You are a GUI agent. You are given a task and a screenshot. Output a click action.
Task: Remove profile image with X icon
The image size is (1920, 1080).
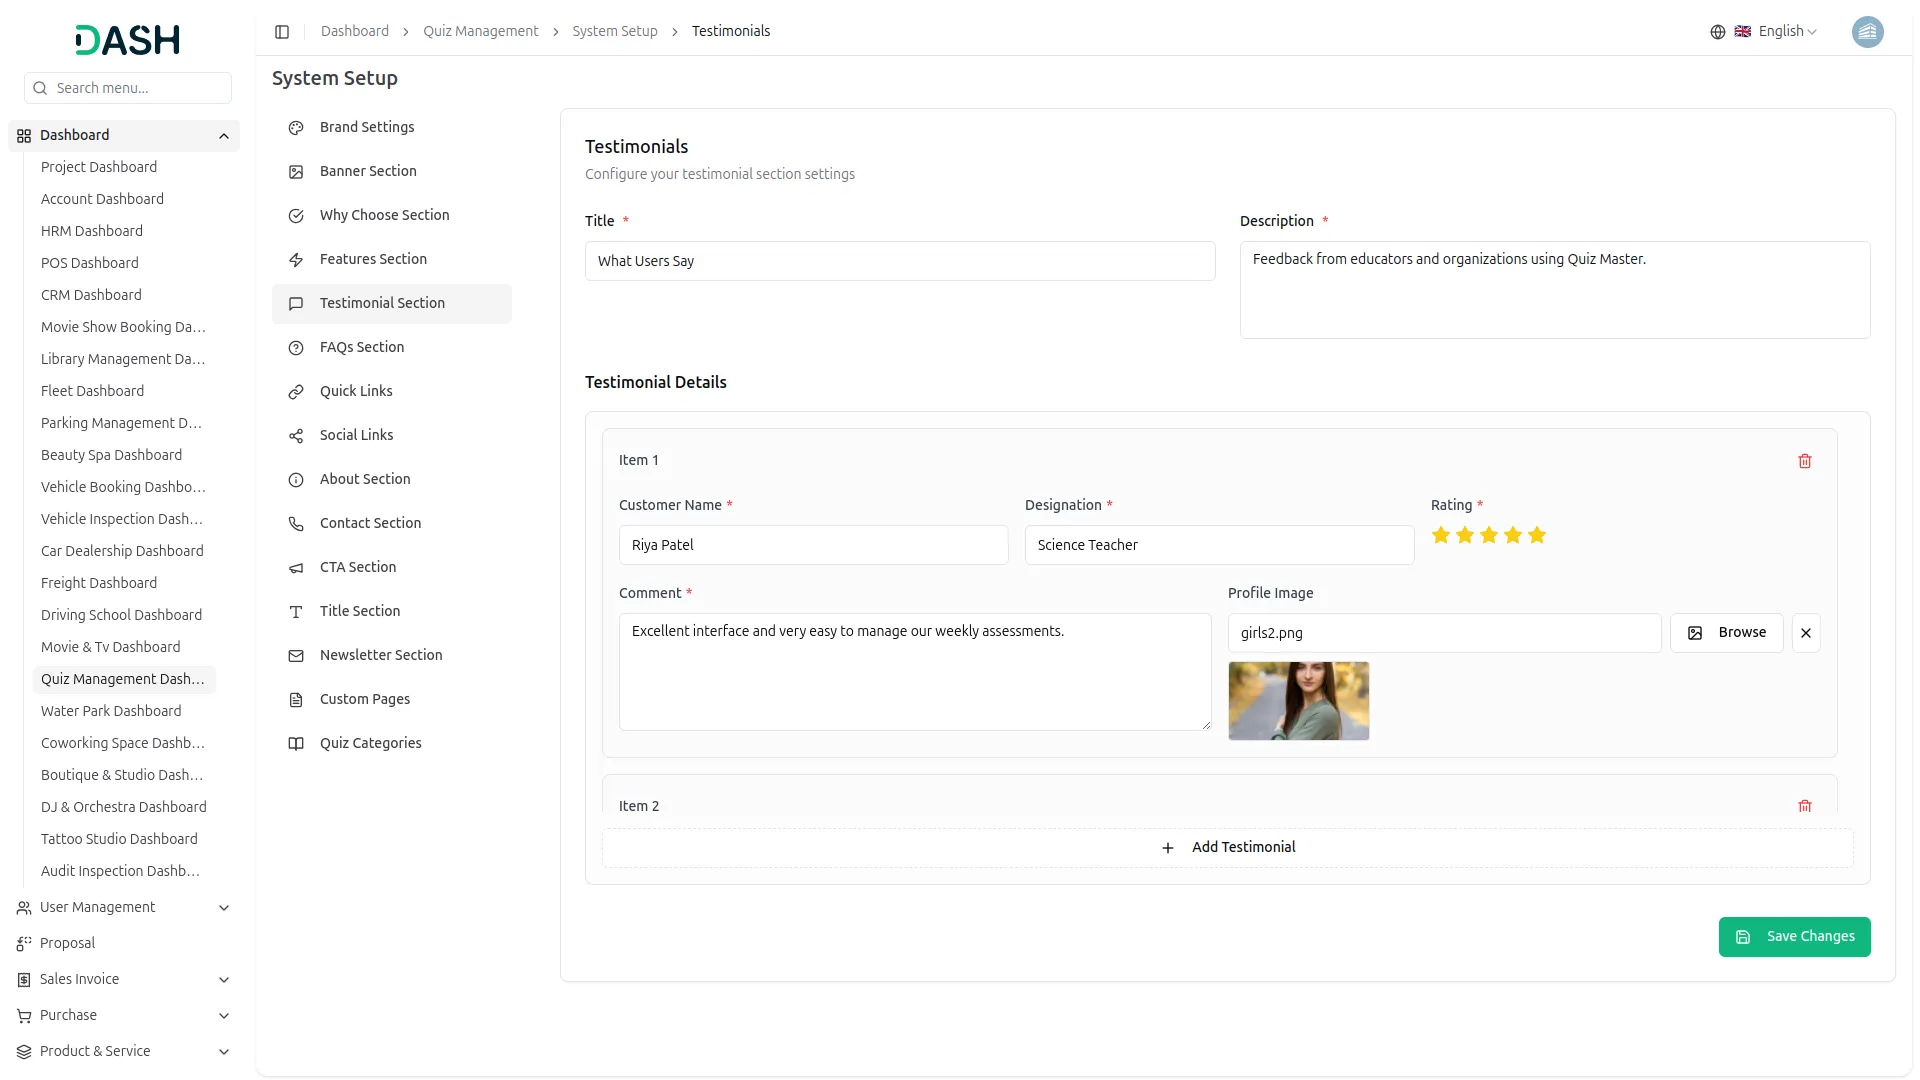pos(1806,633)
